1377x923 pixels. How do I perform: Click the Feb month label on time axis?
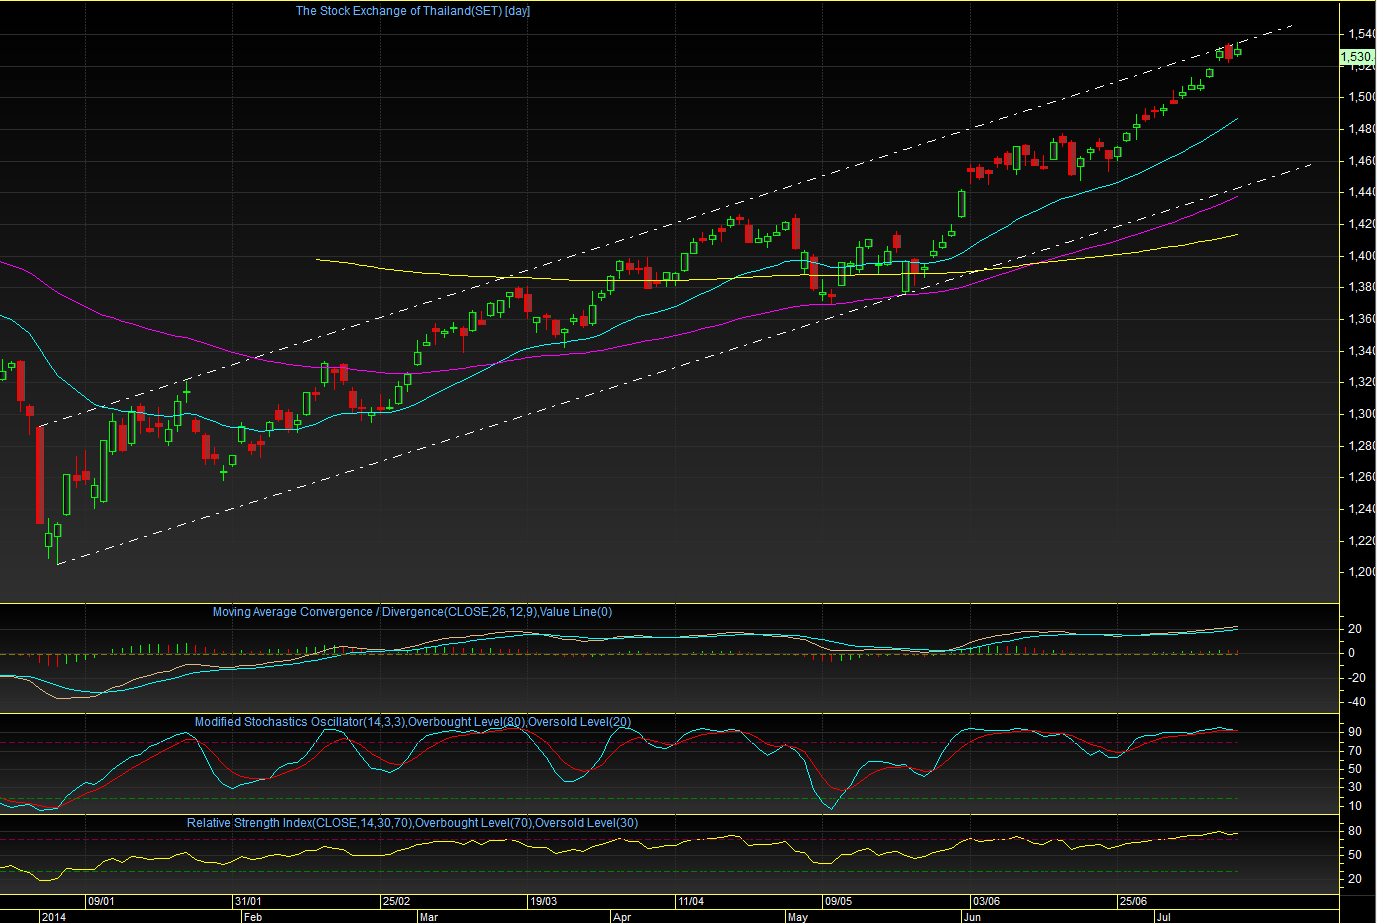click(253, 916)
